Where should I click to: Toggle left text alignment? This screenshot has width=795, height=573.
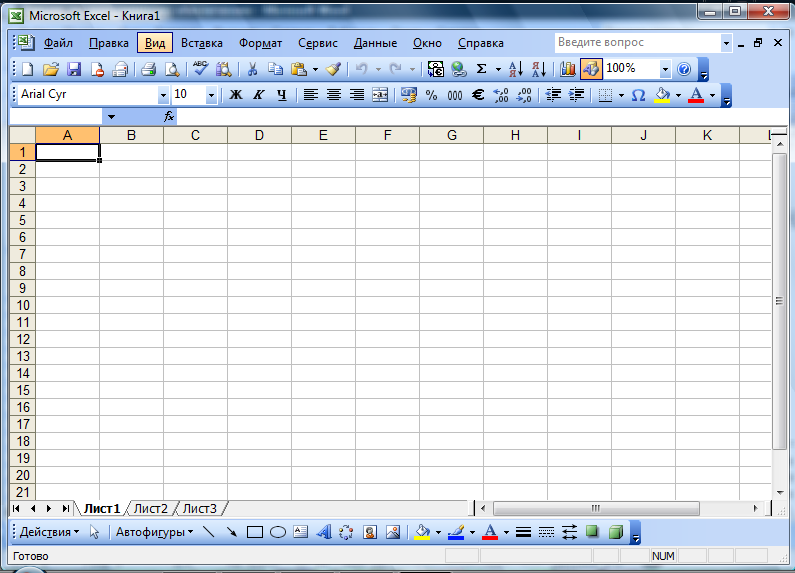pyautogui.click(x=310, y=95)
